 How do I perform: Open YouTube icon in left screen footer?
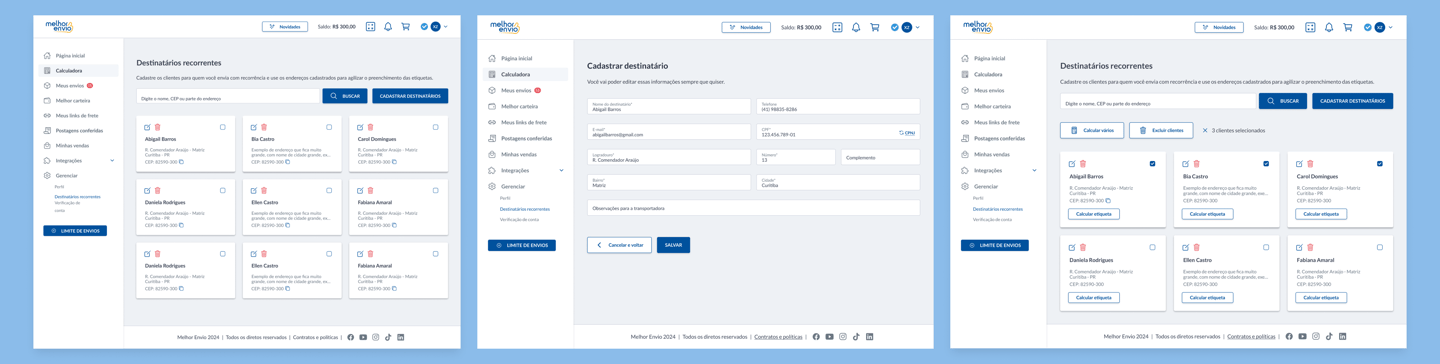click(x=363, y=337)
